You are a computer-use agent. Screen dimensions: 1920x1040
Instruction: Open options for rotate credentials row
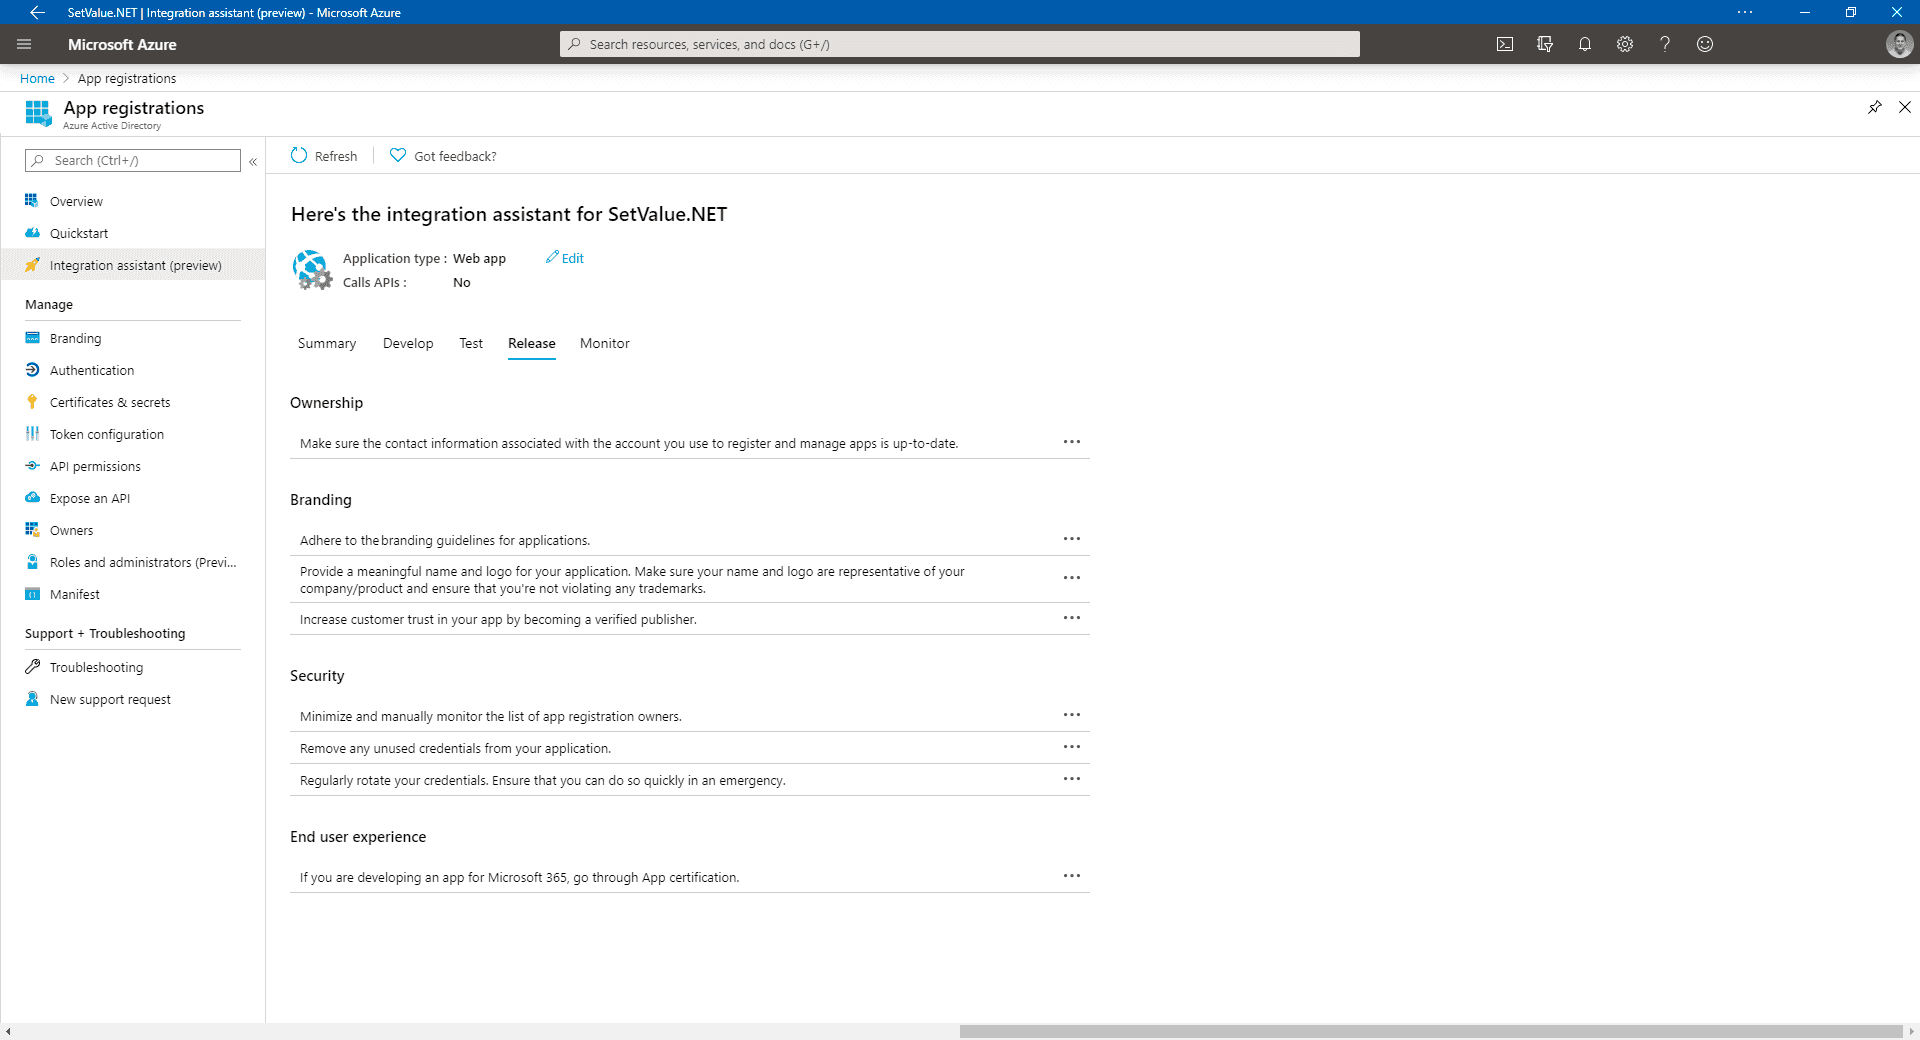click(1072, 779)
